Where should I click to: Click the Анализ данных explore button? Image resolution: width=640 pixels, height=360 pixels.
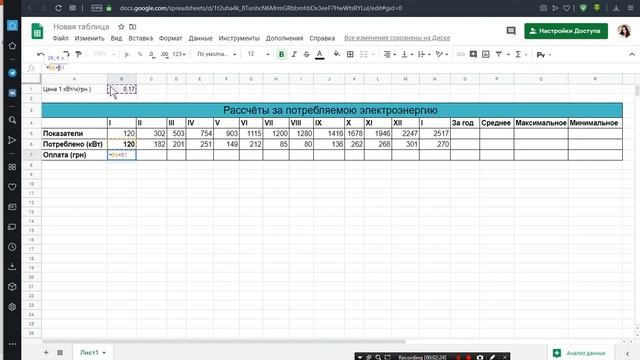pos(580,353)
